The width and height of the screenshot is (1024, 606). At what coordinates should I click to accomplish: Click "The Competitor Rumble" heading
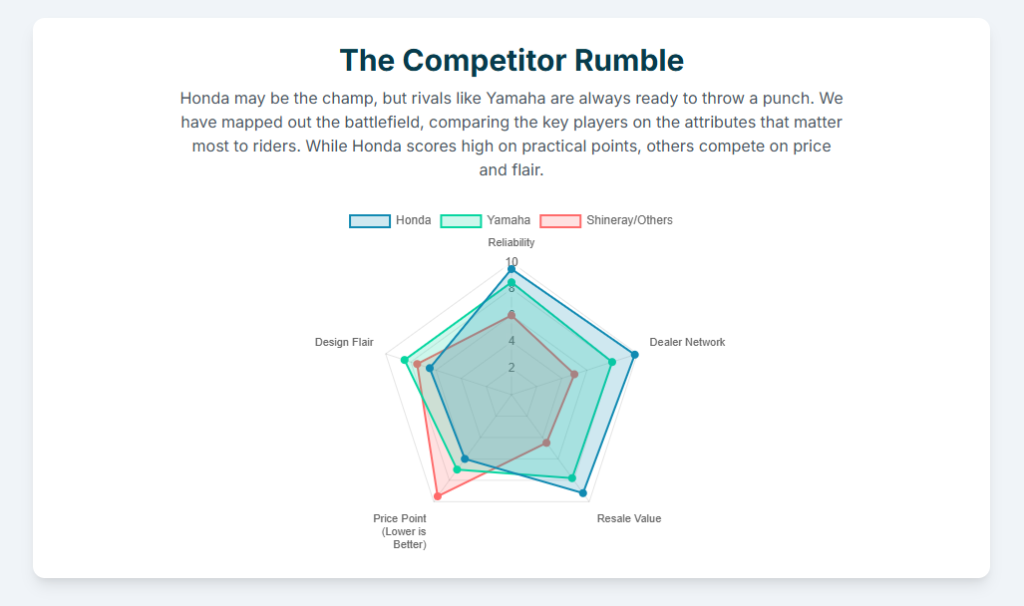[511, 60]
